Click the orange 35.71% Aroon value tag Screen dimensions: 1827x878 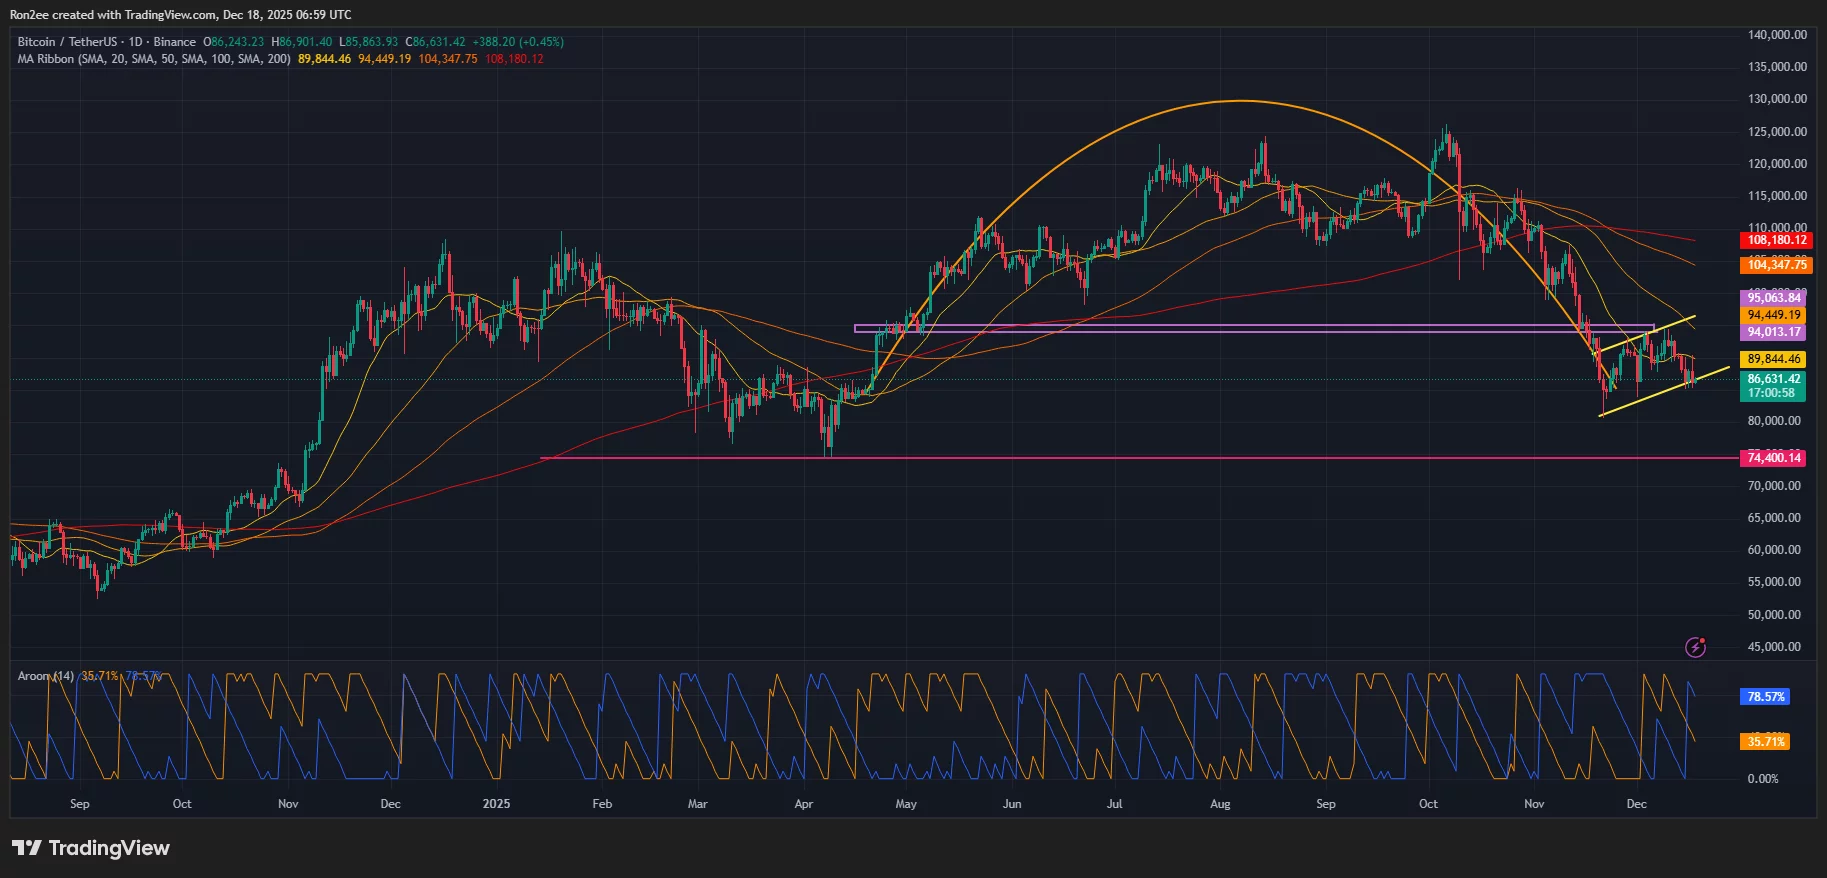coord(1765,742)
